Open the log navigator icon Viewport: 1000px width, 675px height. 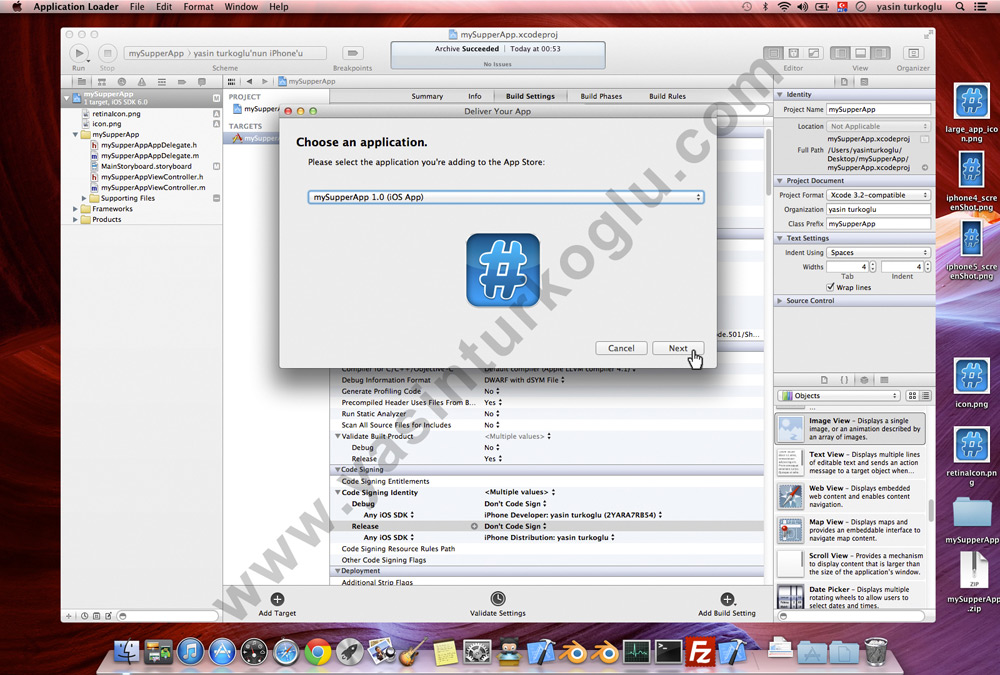(202, 82)
